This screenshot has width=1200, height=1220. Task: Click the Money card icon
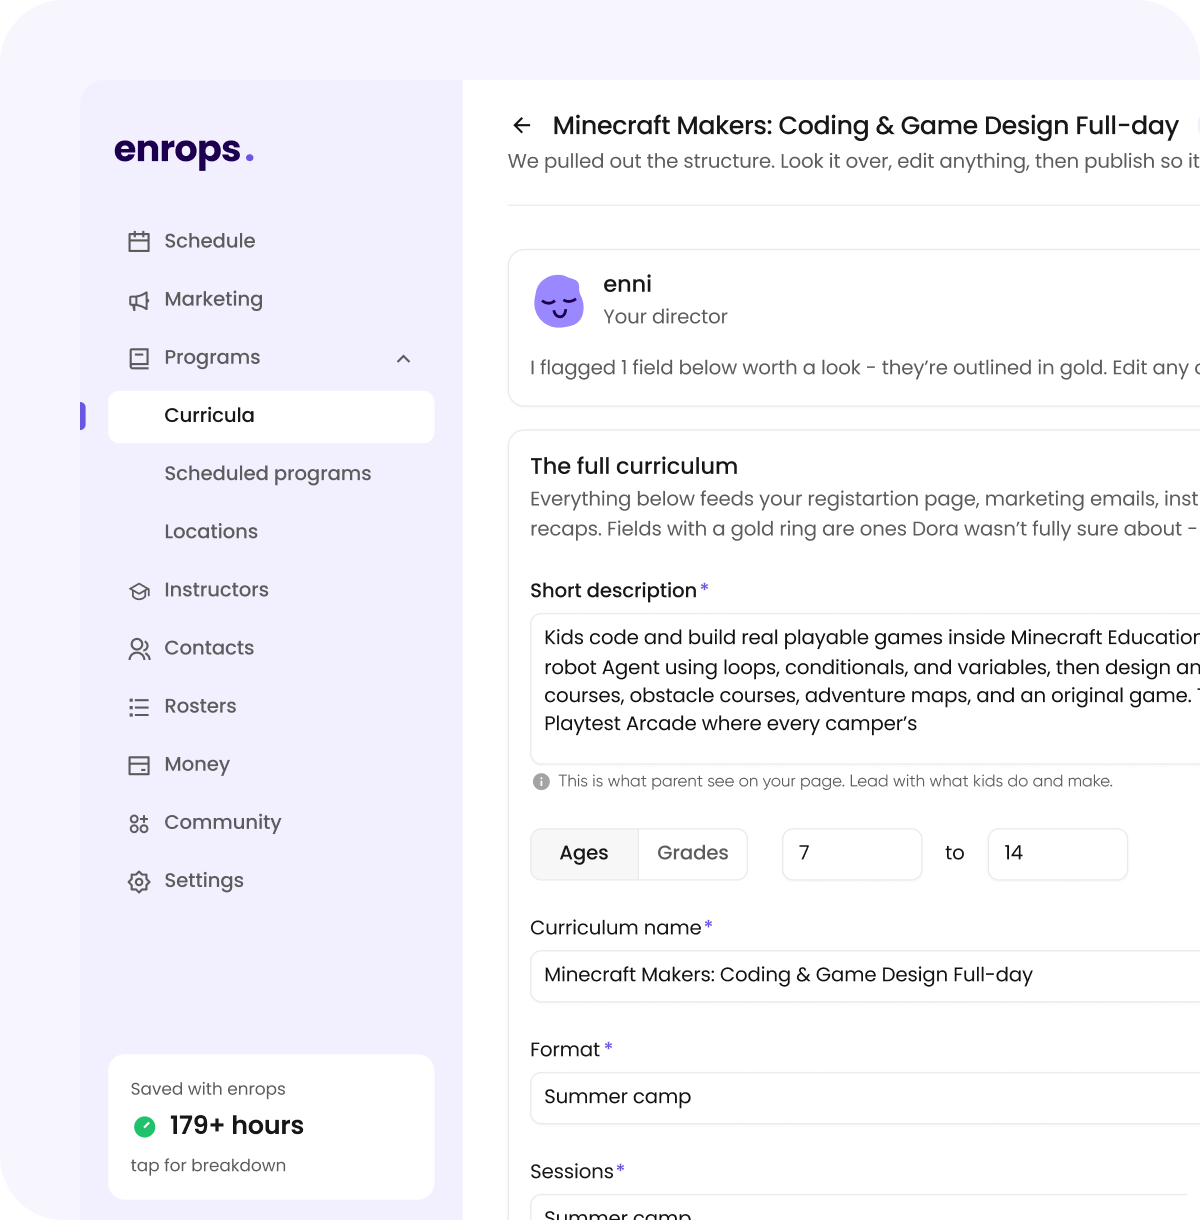tap(139, 765)
